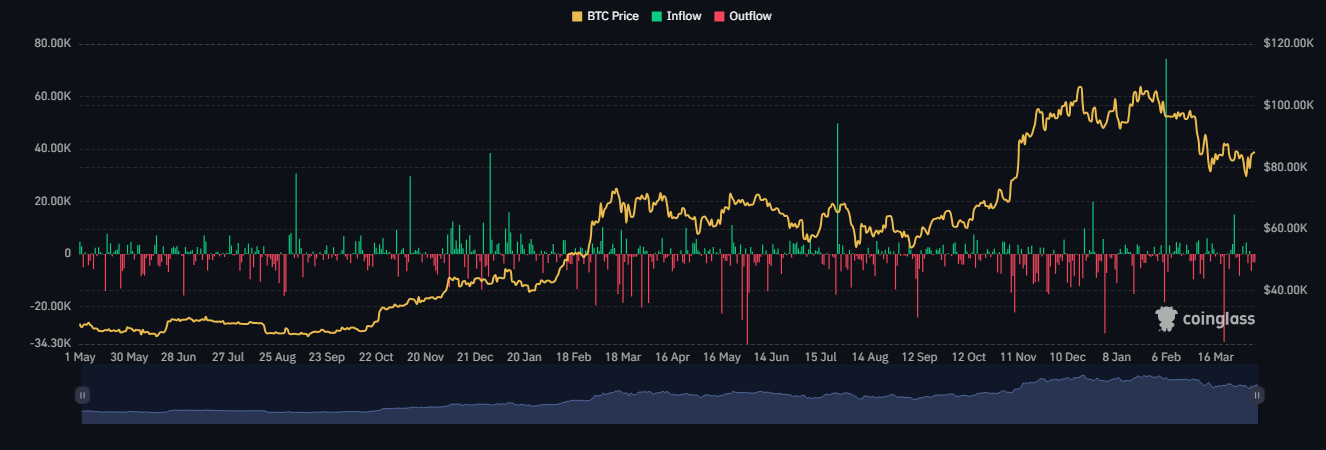Click the '1 May' date label
The width and height of the screenshot is (1326, 450).
[80, 357]
